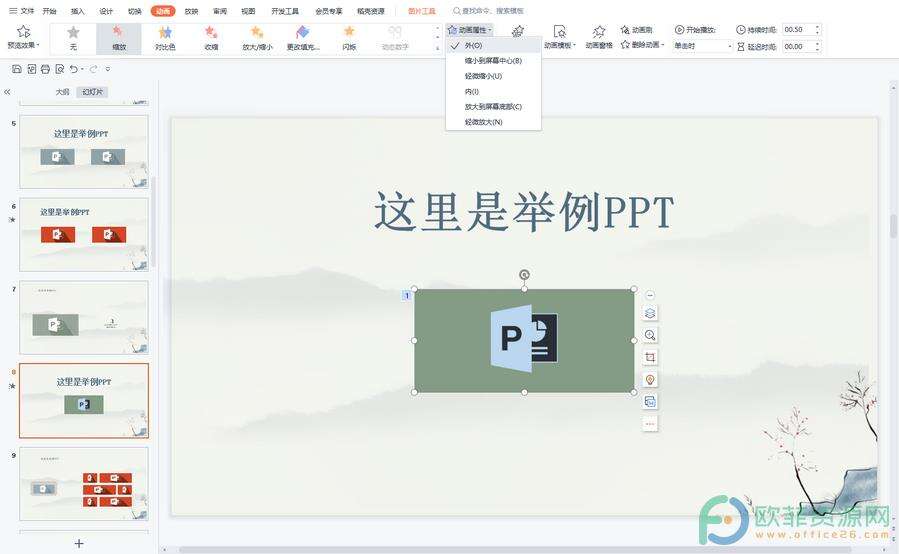Screen dimensions: 899x554
Task: Open the 动画窗格 animation pane
Action: click(x=599, y=38)
